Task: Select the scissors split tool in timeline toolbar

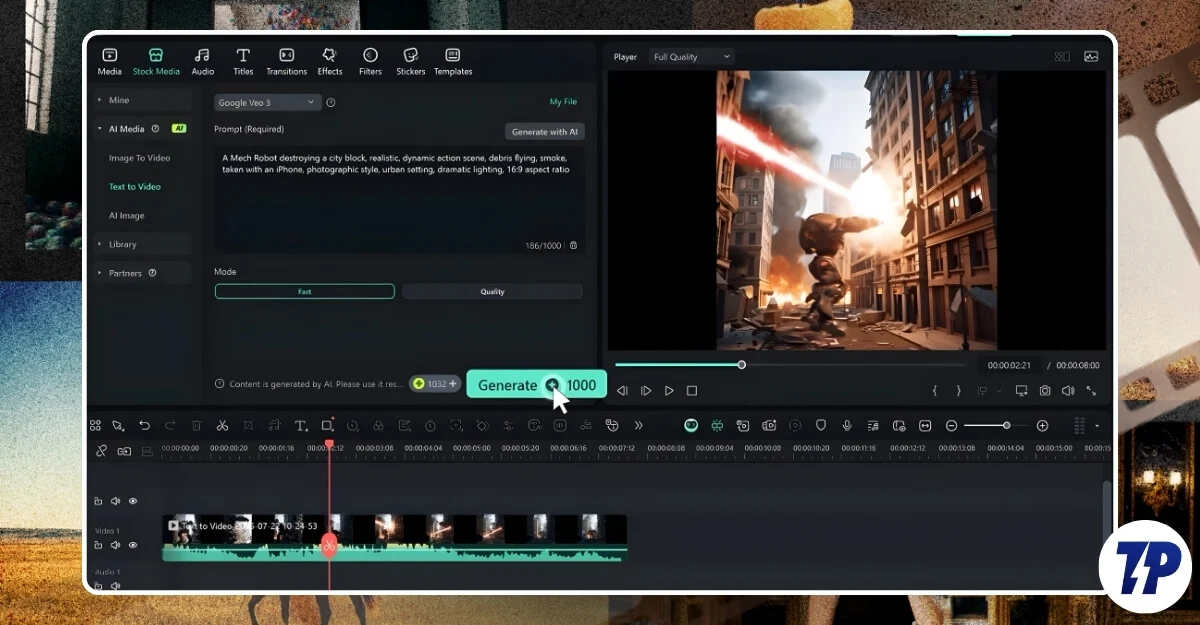Action: (x=222, y=426)
